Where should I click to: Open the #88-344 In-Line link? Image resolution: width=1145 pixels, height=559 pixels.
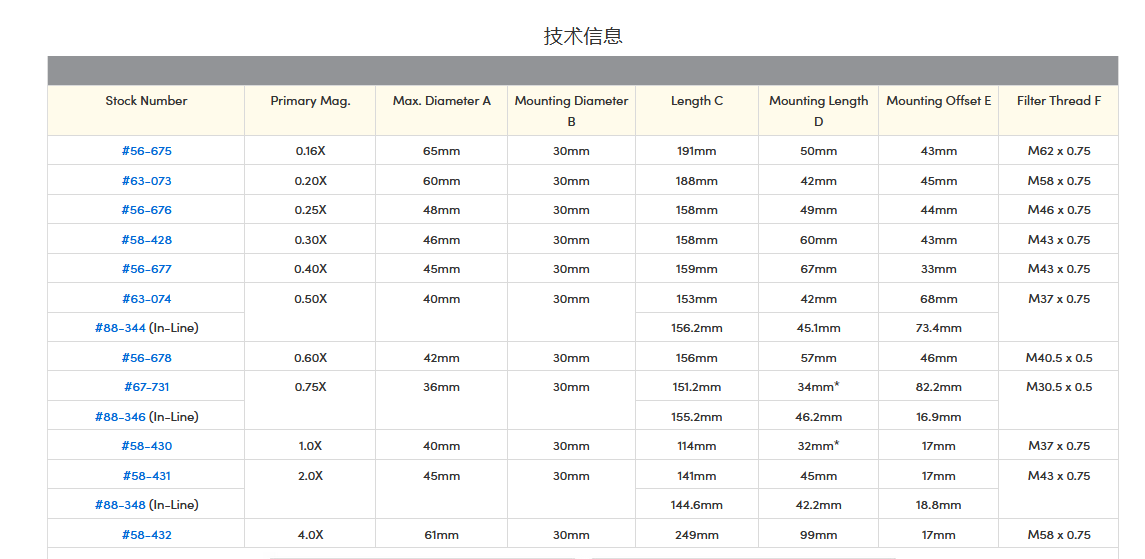(x=120, y=328)
